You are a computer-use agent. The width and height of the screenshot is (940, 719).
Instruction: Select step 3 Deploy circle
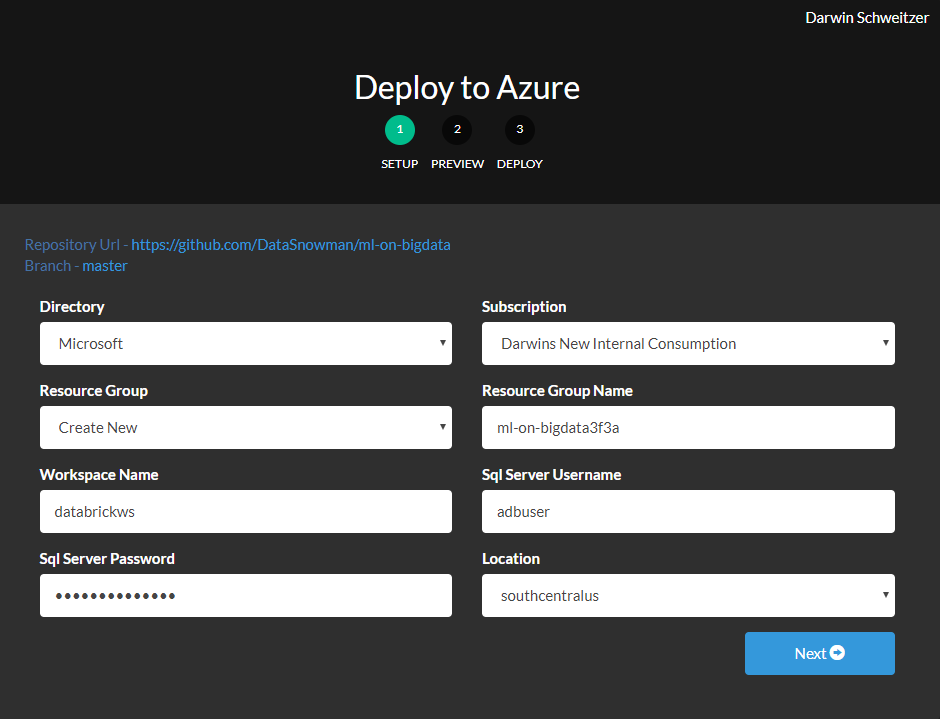coord(520,130)
